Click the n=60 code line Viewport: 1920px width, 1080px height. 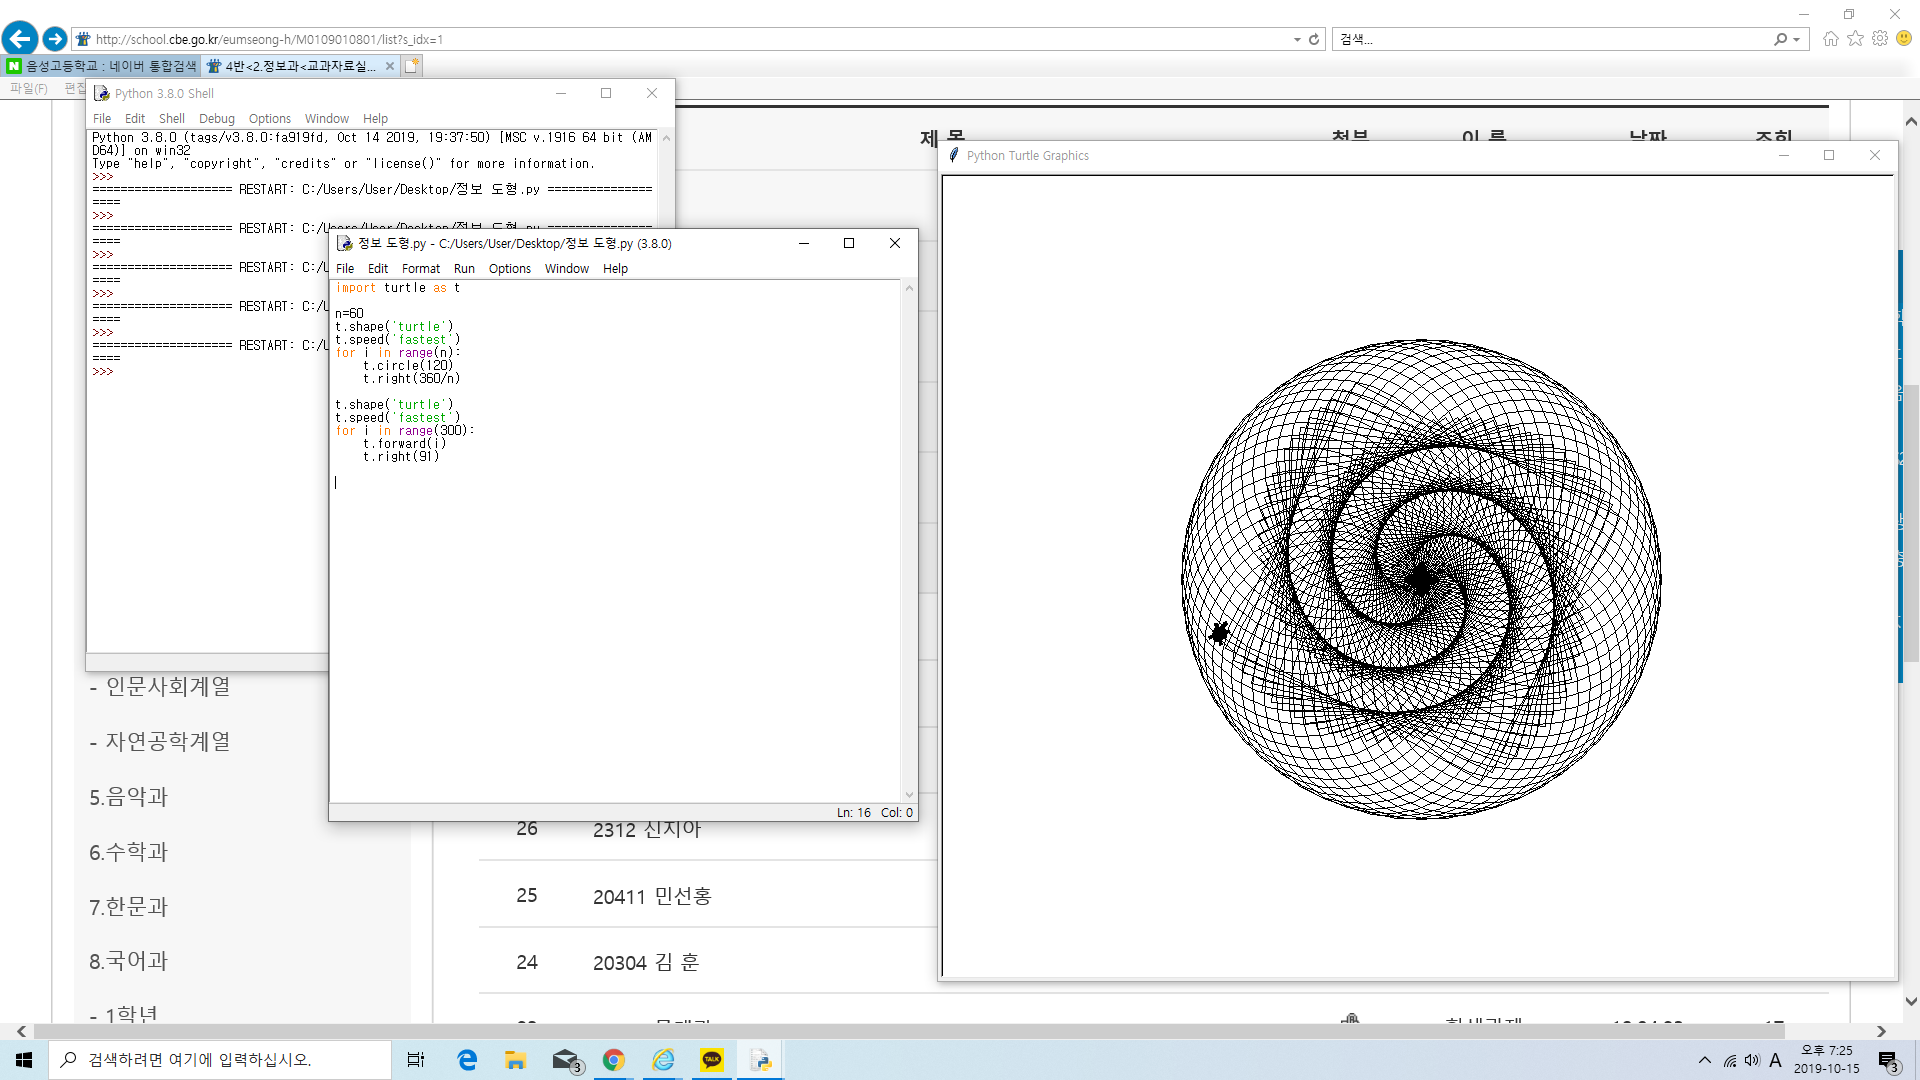[349, 314]
